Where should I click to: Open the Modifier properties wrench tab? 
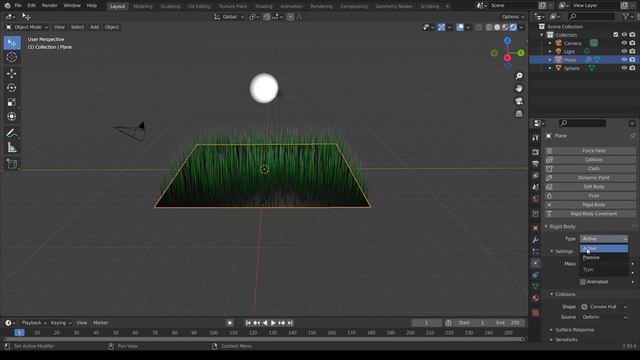coord(536,240)
